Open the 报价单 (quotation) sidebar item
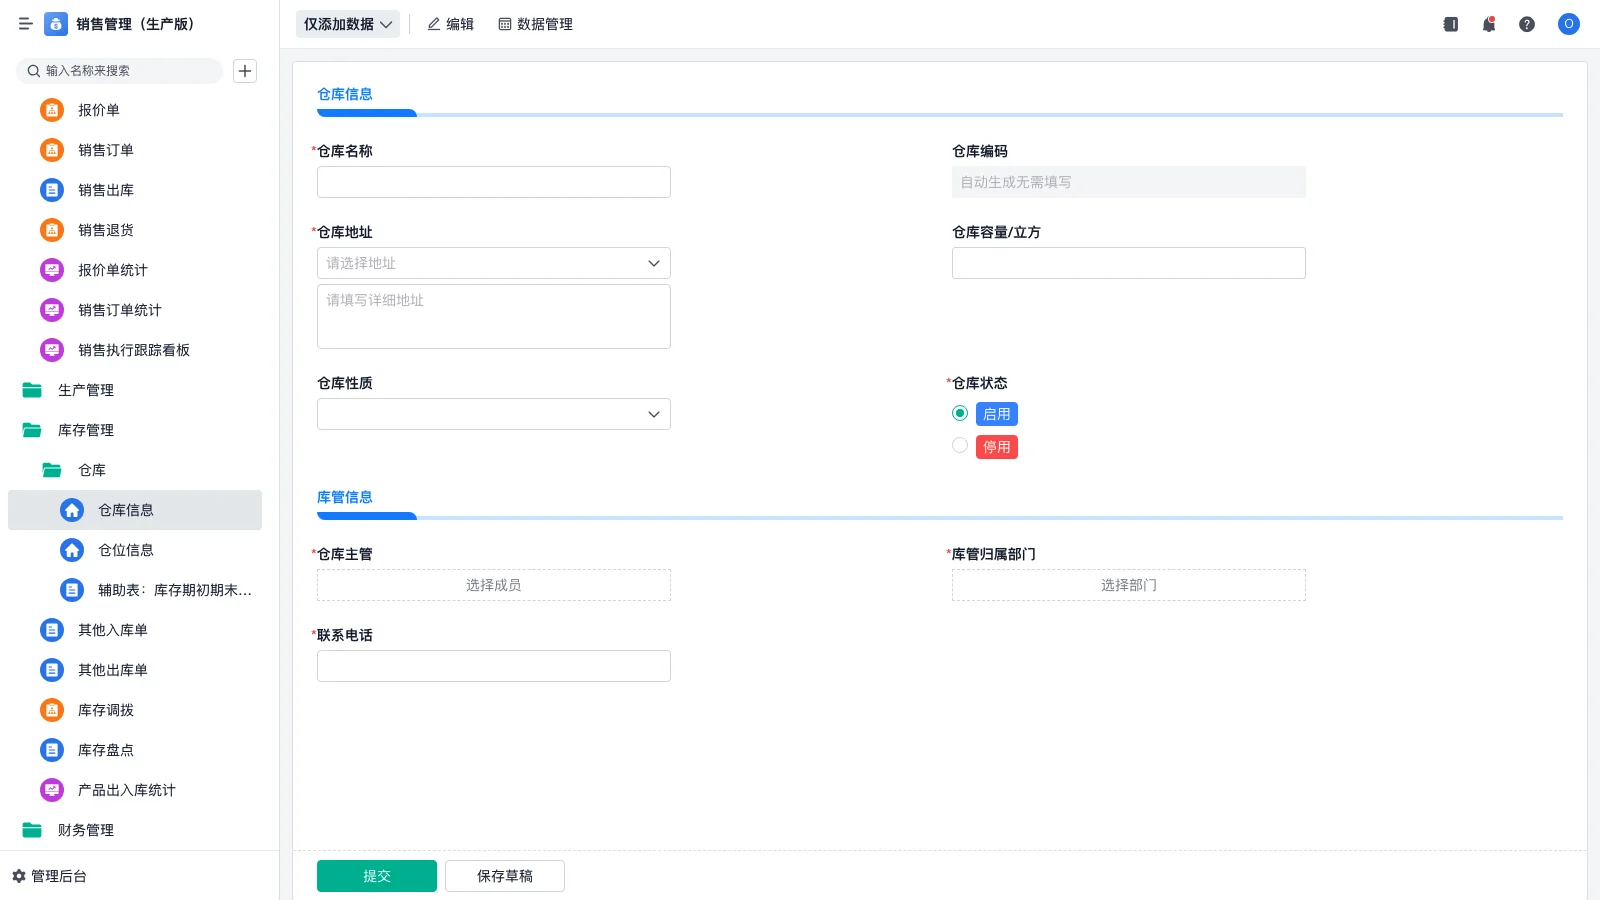 98,110
